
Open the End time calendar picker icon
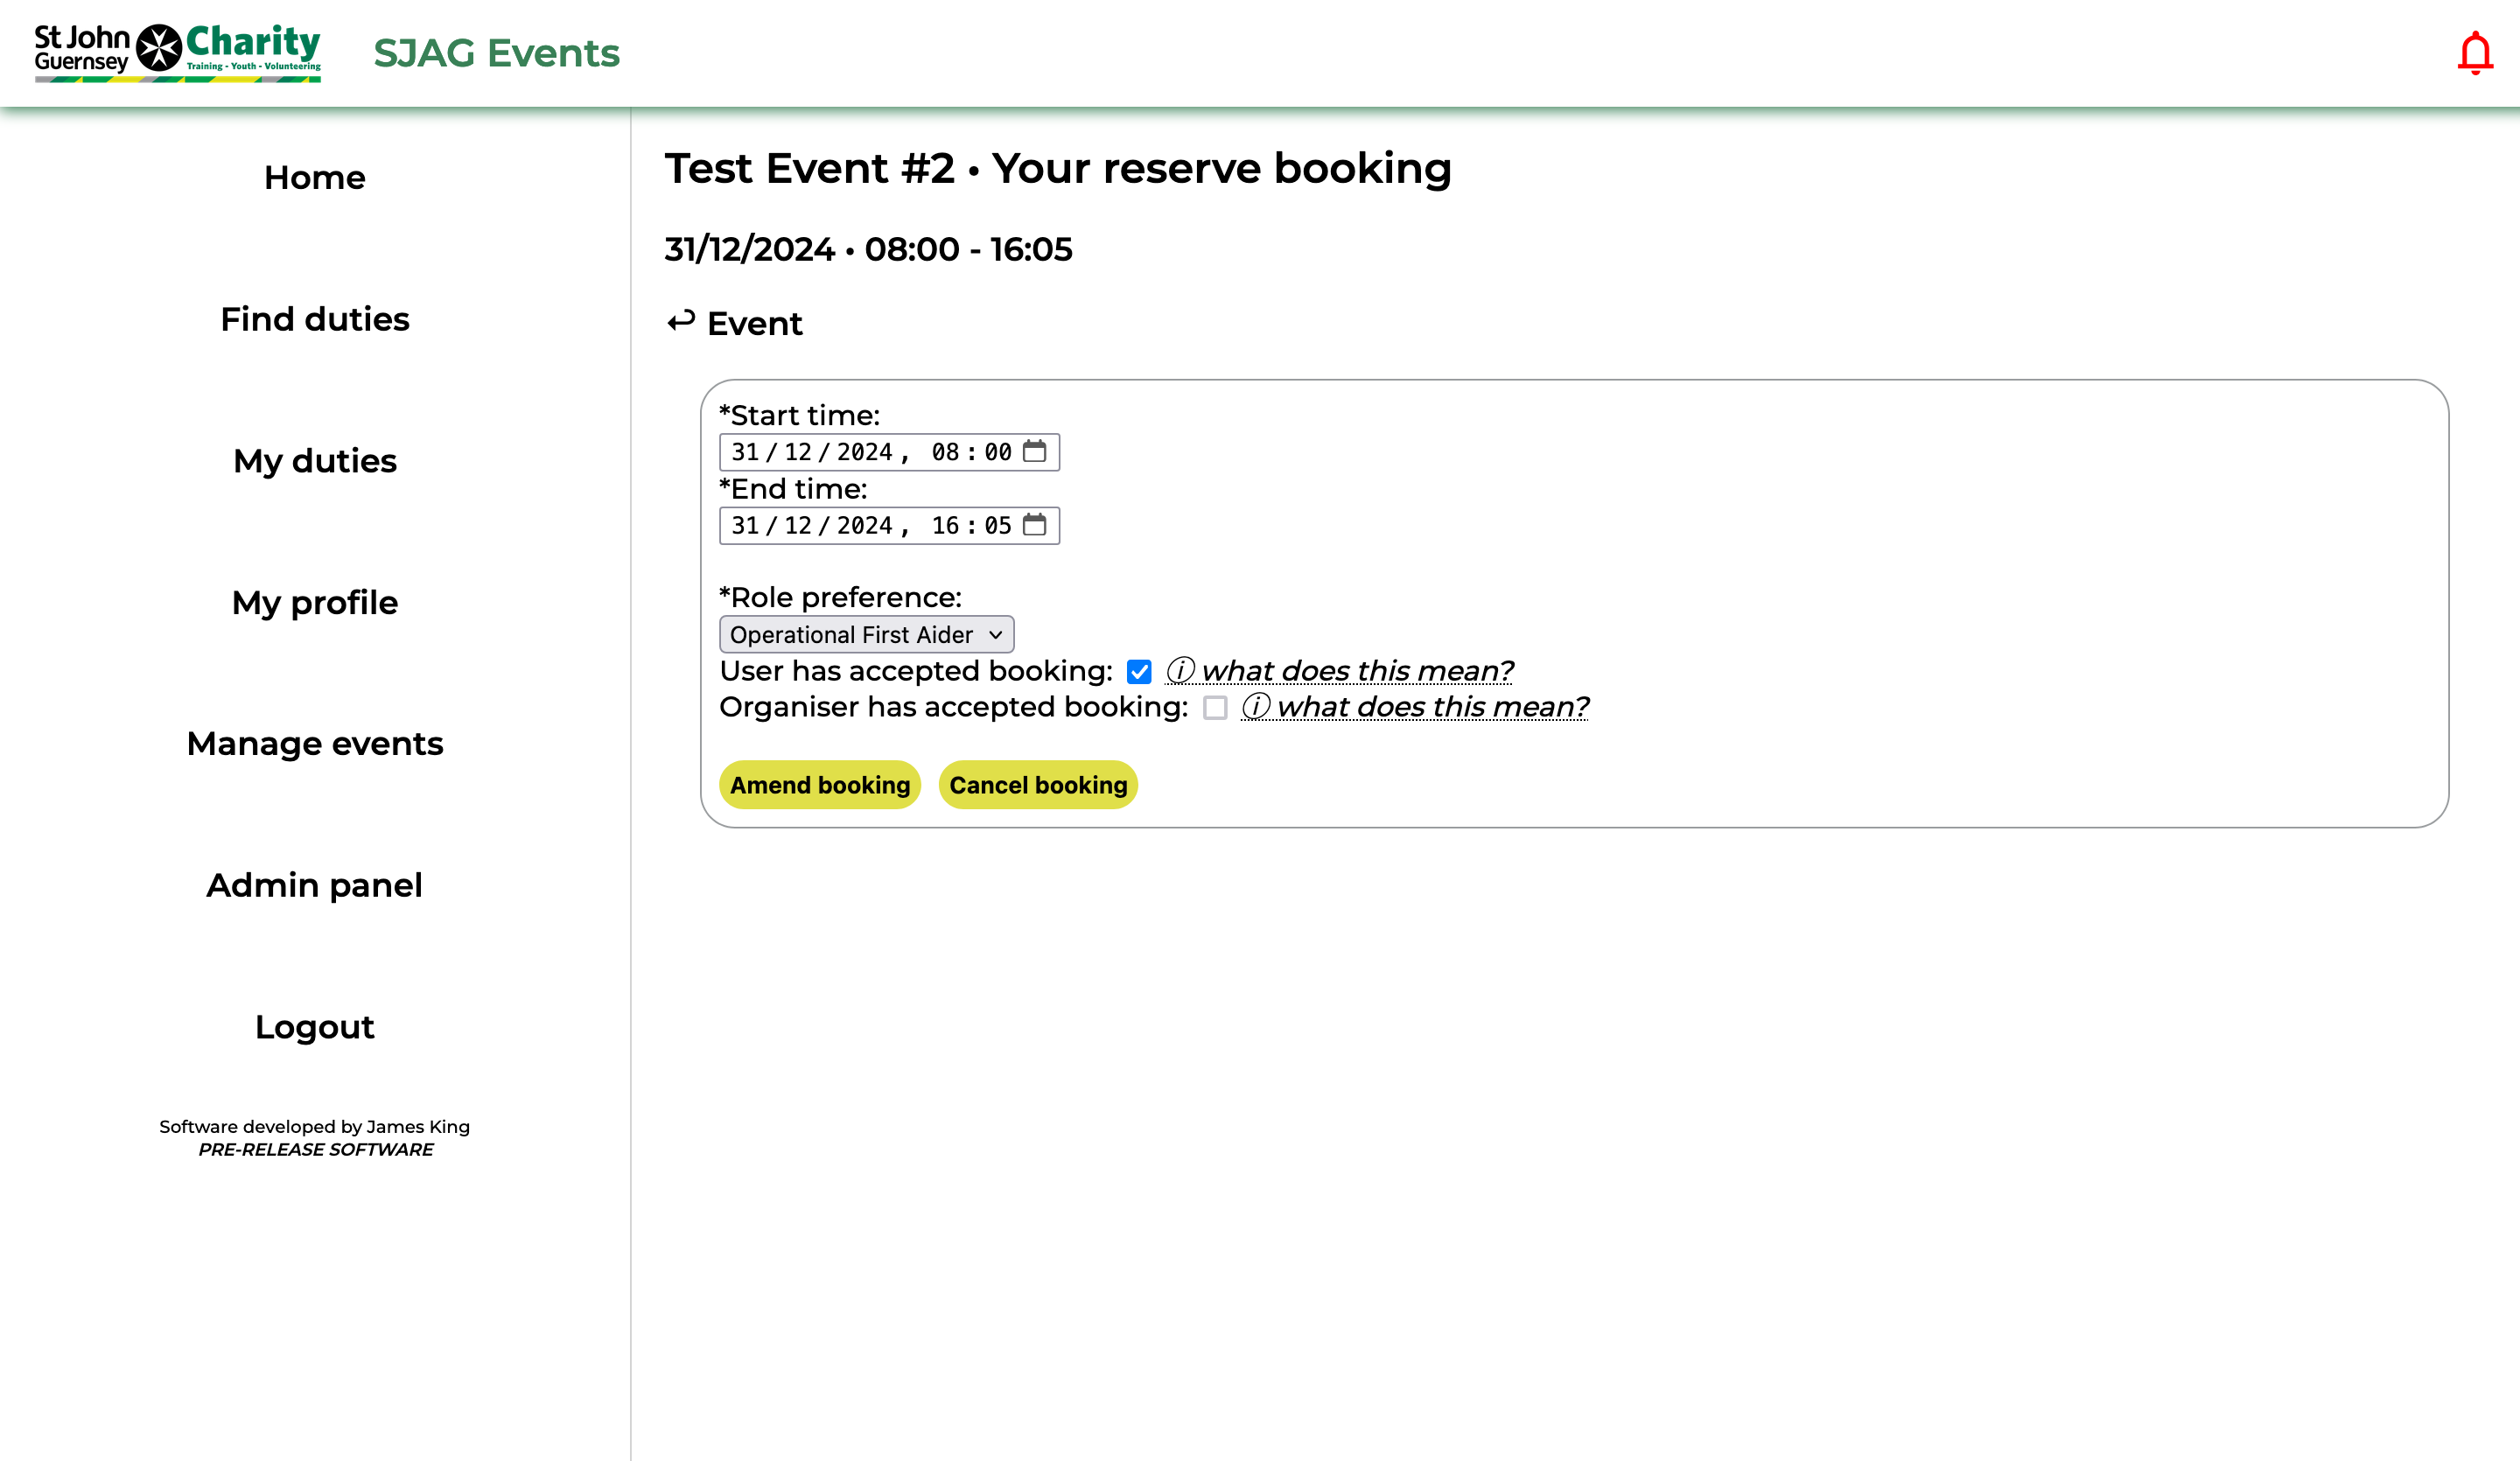point(1034,525)
